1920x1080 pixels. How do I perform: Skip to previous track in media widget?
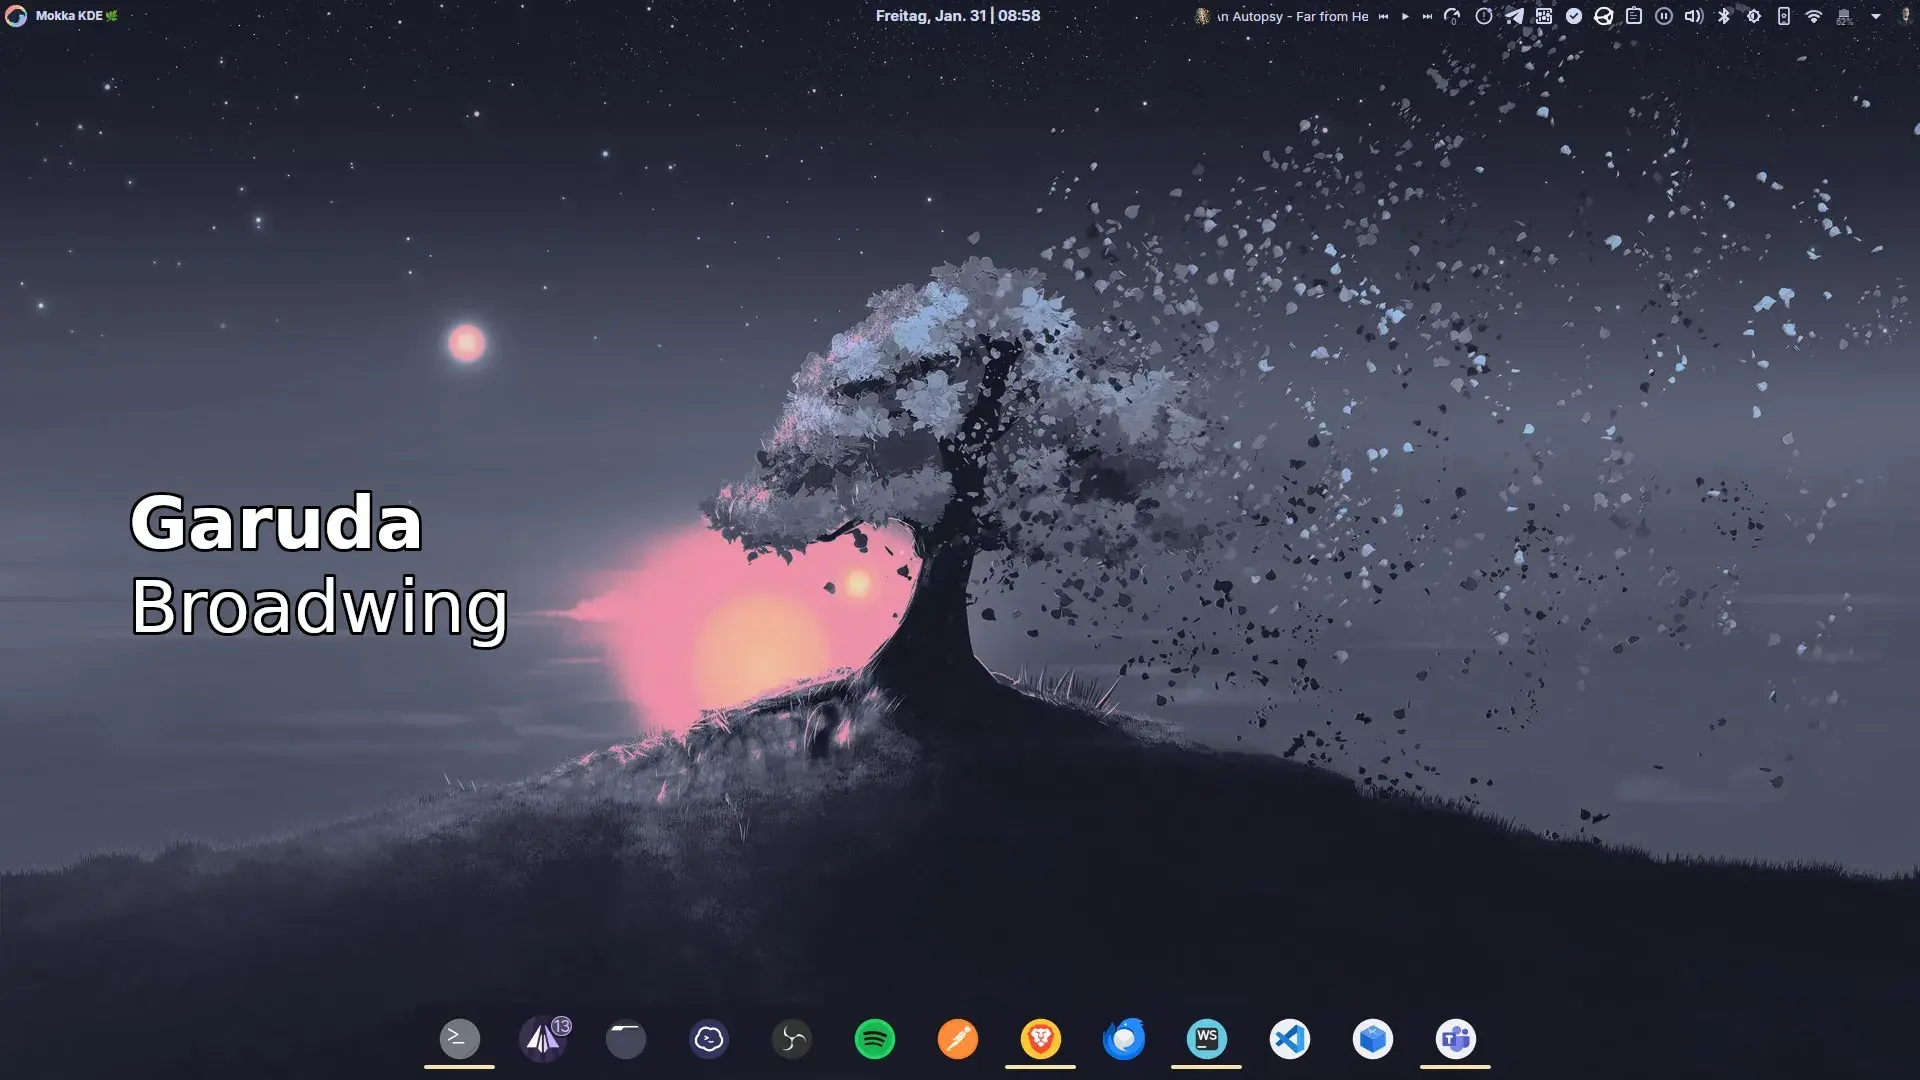[1384, 16]
